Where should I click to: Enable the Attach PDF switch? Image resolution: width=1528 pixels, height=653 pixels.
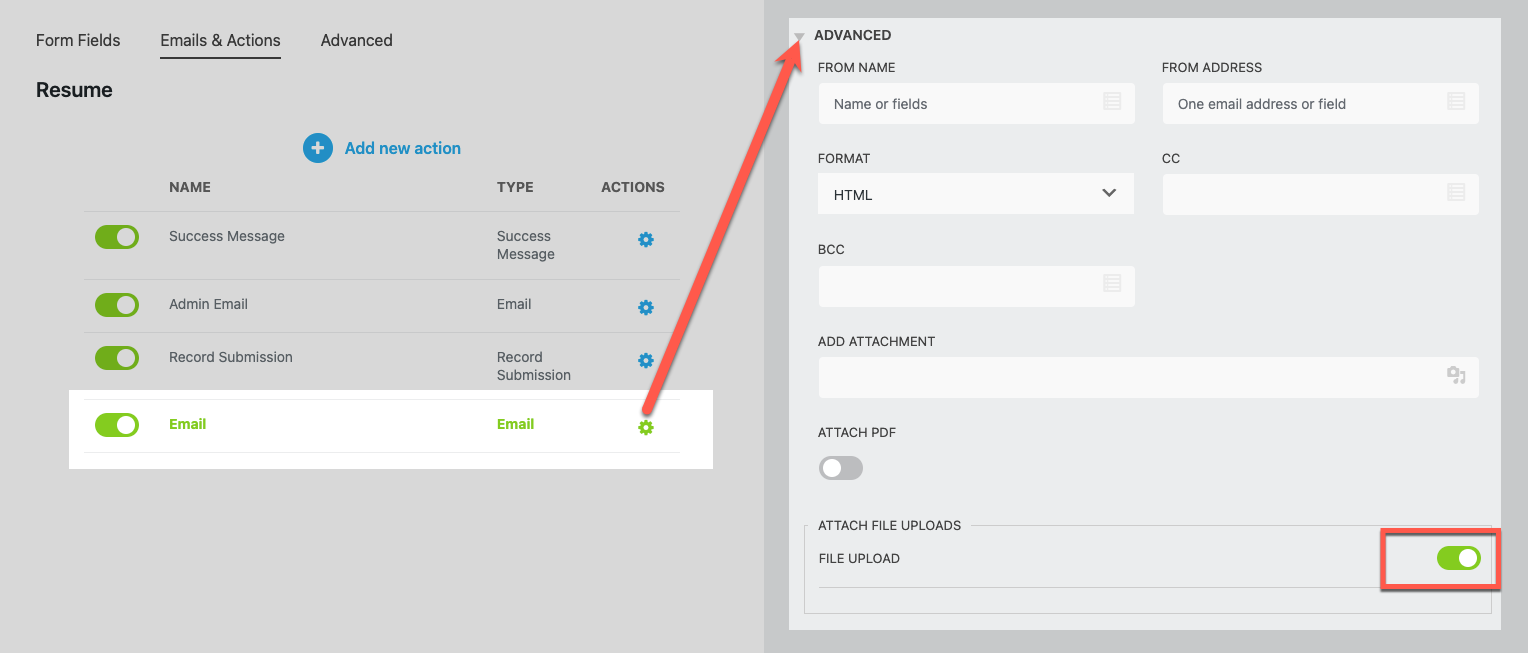click(x=840, y=468)
